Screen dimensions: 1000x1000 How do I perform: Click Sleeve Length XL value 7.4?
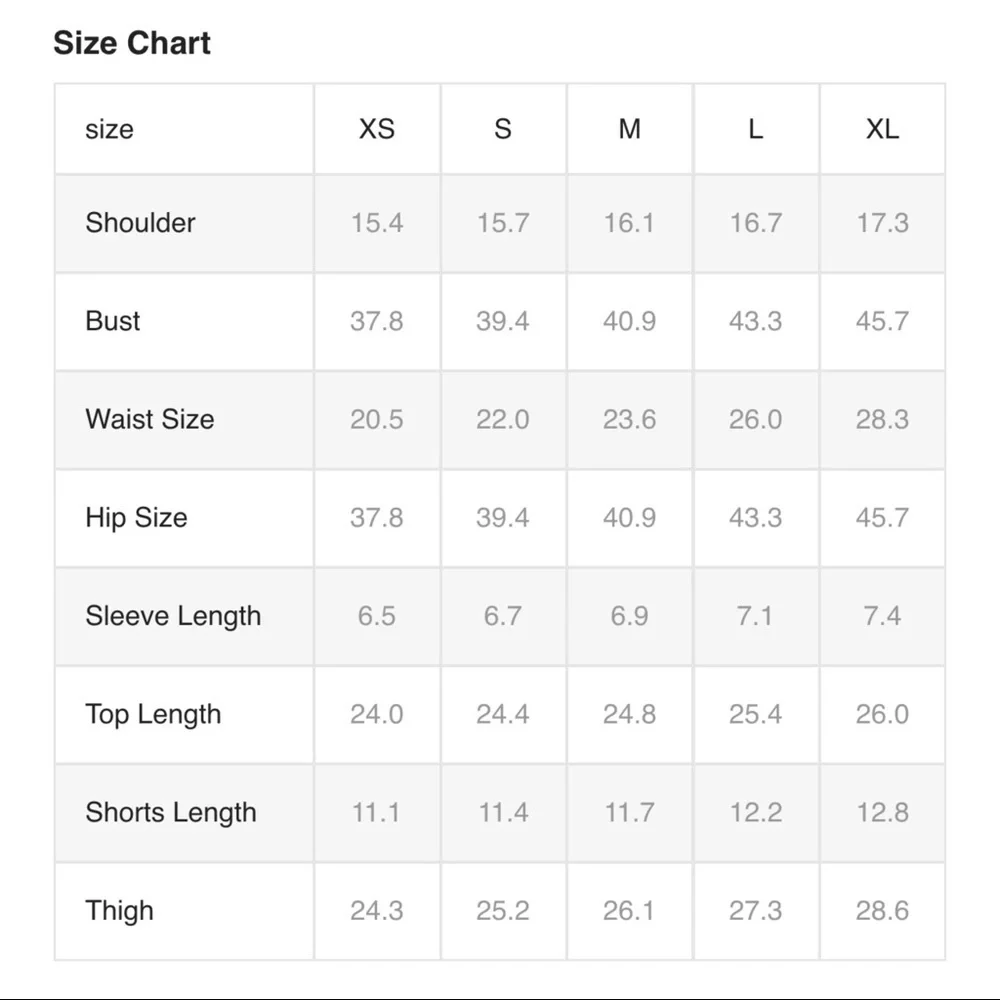[882, 616]
